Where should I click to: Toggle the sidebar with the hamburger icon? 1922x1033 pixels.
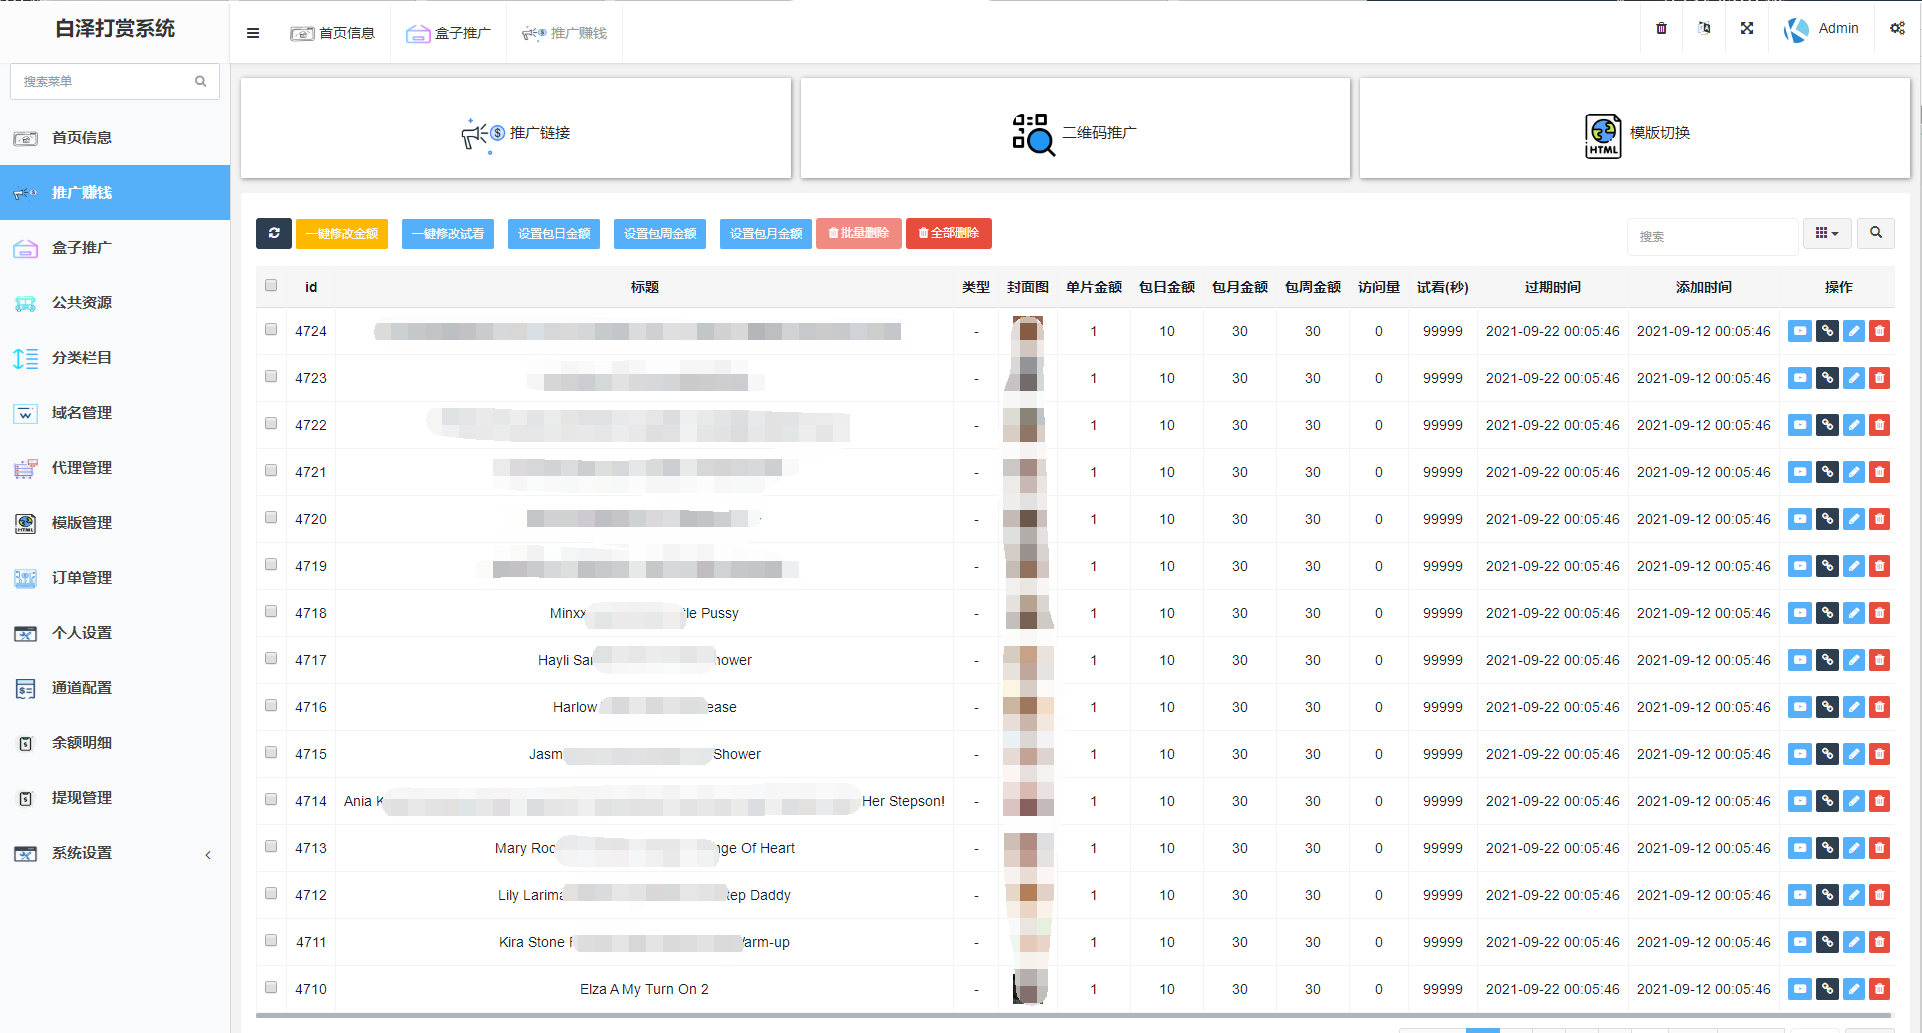point(253,33)
